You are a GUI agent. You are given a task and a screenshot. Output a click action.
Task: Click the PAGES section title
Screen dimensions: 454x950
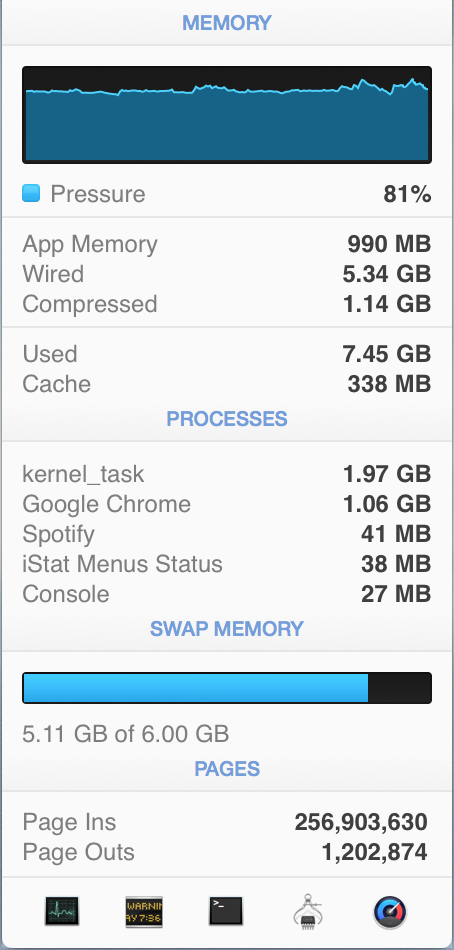227,768
